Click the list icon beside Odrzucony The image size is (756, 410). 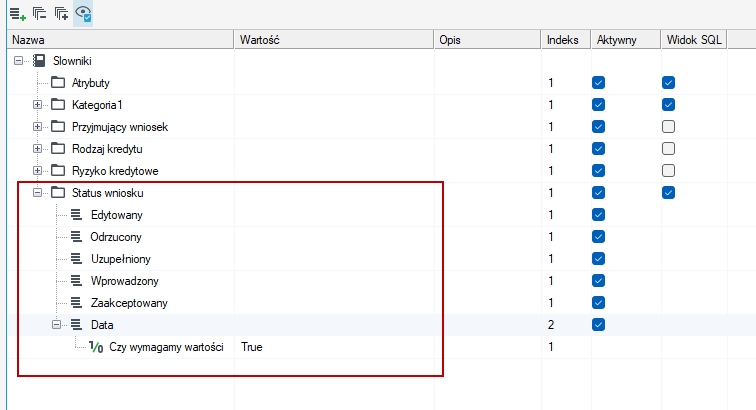(77, 237)
